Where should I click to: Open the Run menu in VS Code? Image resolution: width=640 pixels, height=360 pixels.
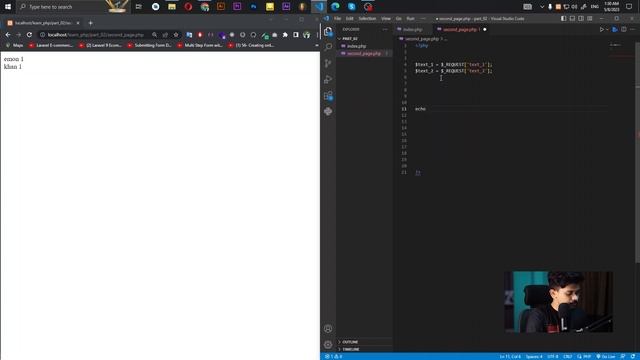pyautogui.click(x=410, y=18)
